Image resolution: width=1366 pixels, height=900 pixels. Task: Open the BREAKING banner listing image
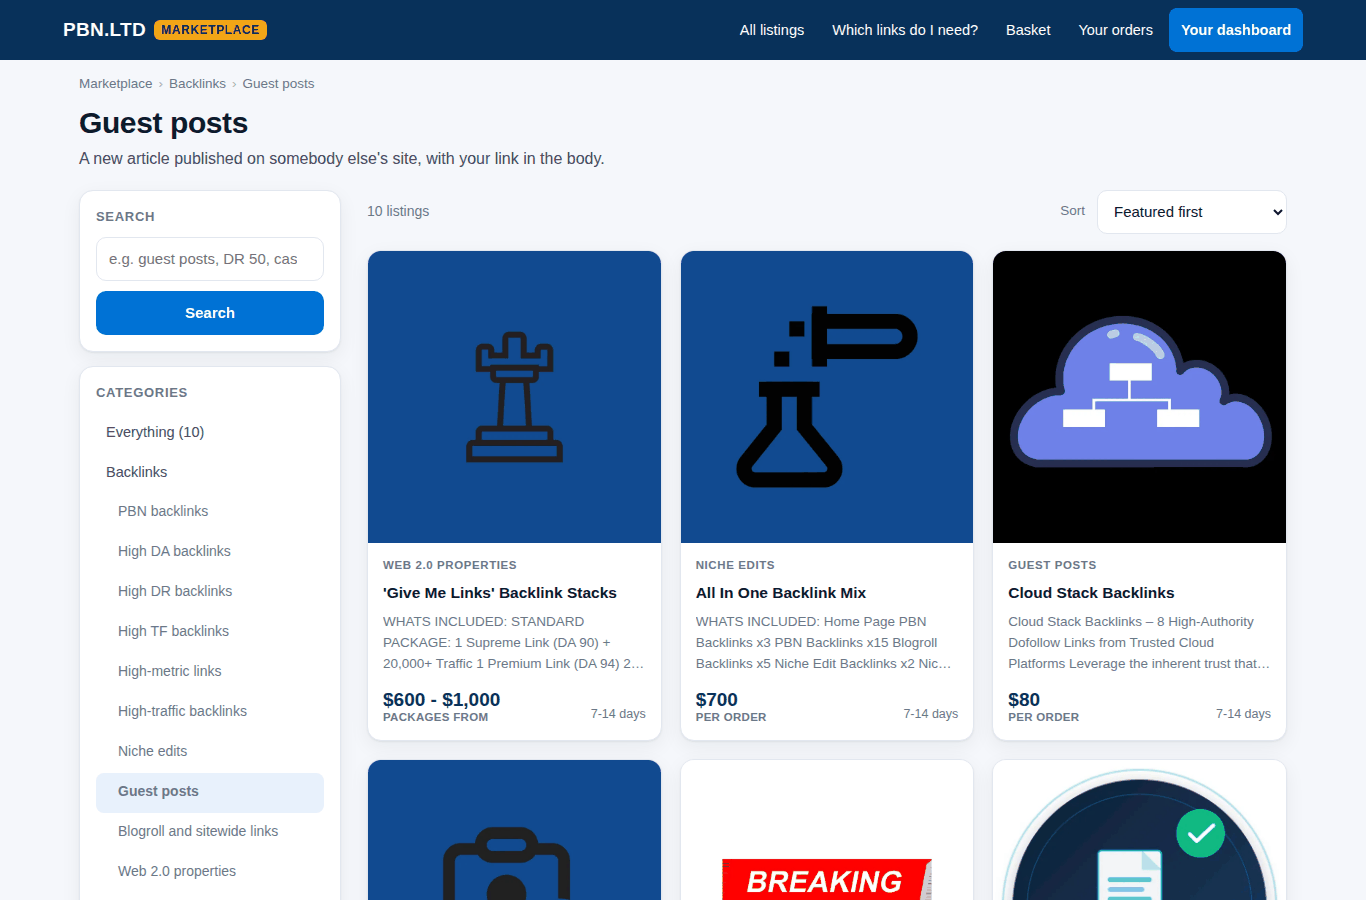[x=827, y=830]
